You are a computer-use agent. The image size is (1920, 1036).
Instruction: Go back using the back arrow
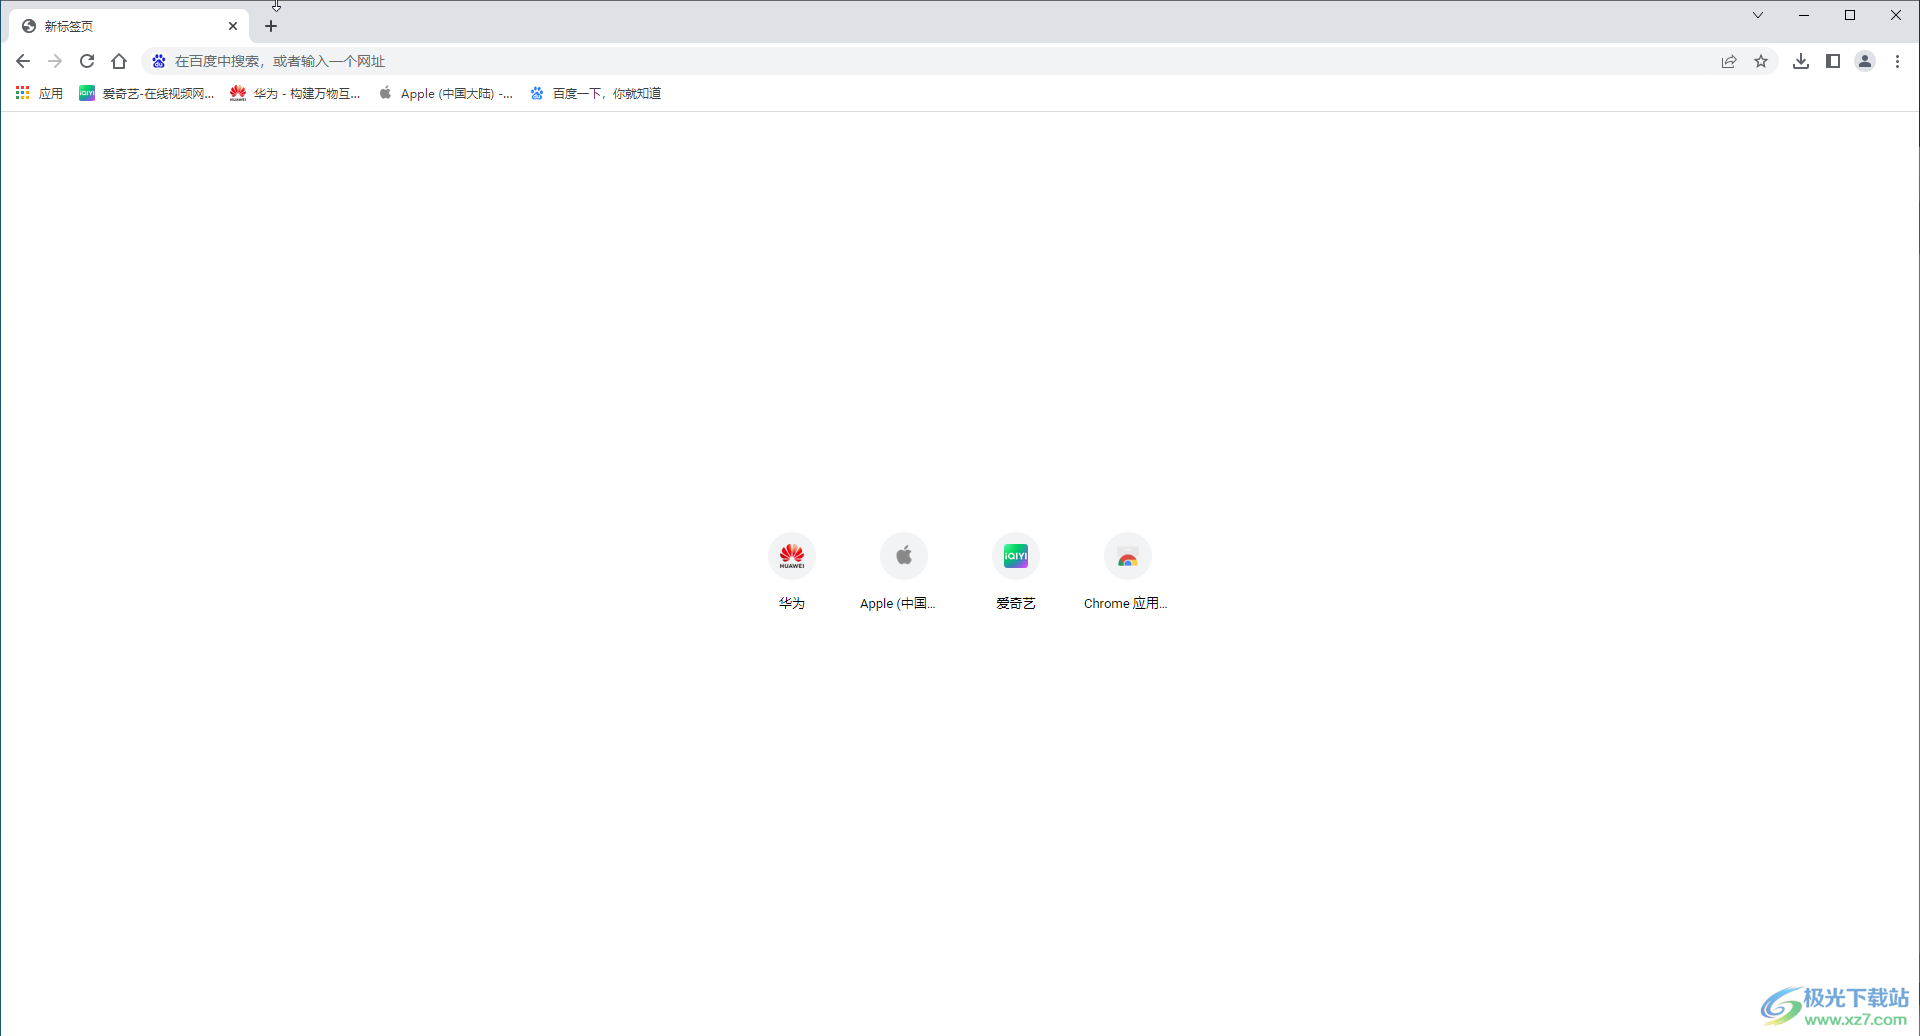click(x=23, y=61)
